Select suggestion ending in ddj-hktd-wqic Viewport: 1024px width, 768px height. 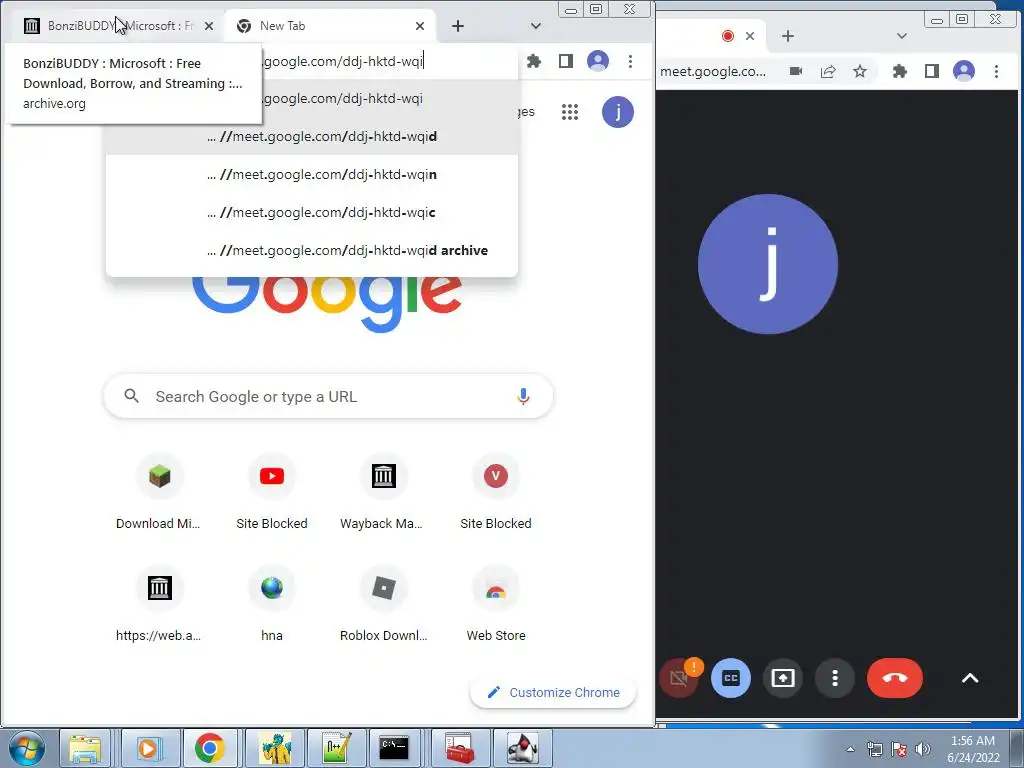tap(312, 212)
